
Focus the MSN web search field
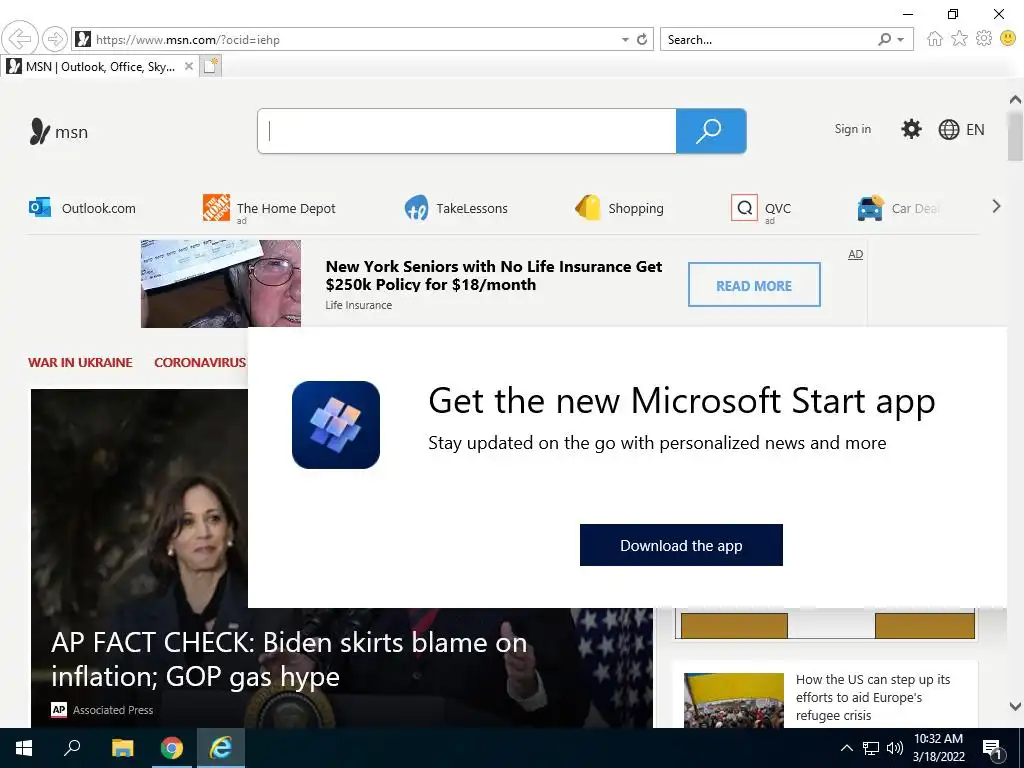pyautogui.click(x=467, y=131)
